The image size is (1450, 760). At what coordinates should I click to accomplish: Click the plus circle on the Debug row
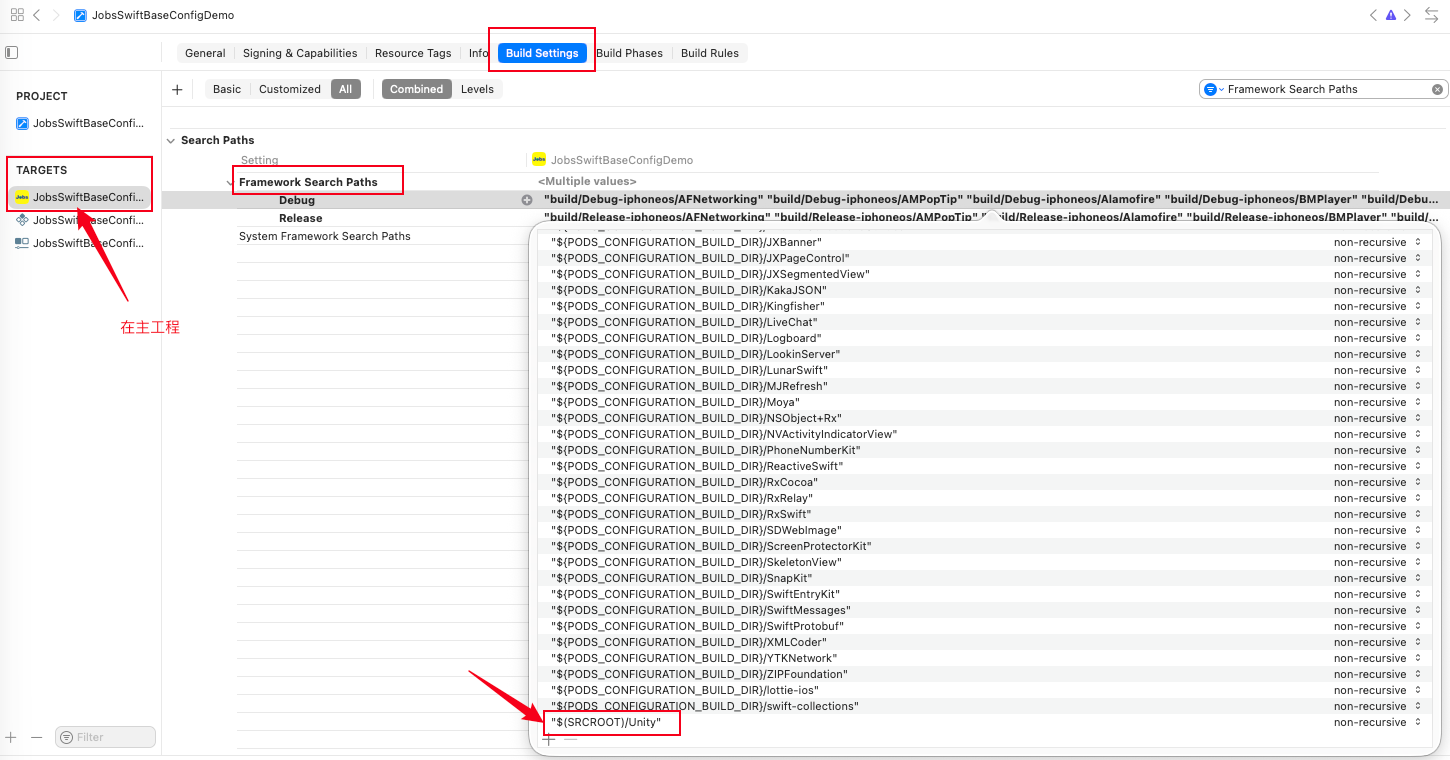(x=527, y=200)
